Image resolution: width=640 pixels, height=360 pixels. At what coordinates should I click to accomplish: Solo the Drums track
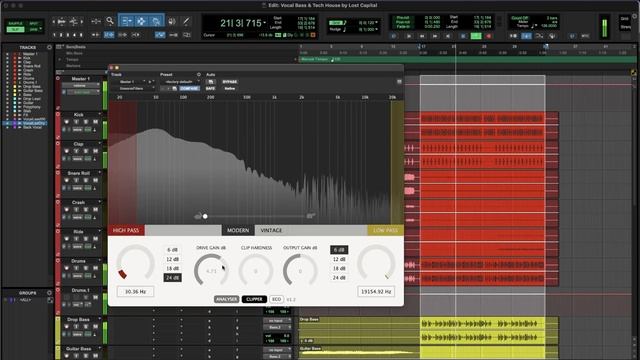[x=86, y=268]
